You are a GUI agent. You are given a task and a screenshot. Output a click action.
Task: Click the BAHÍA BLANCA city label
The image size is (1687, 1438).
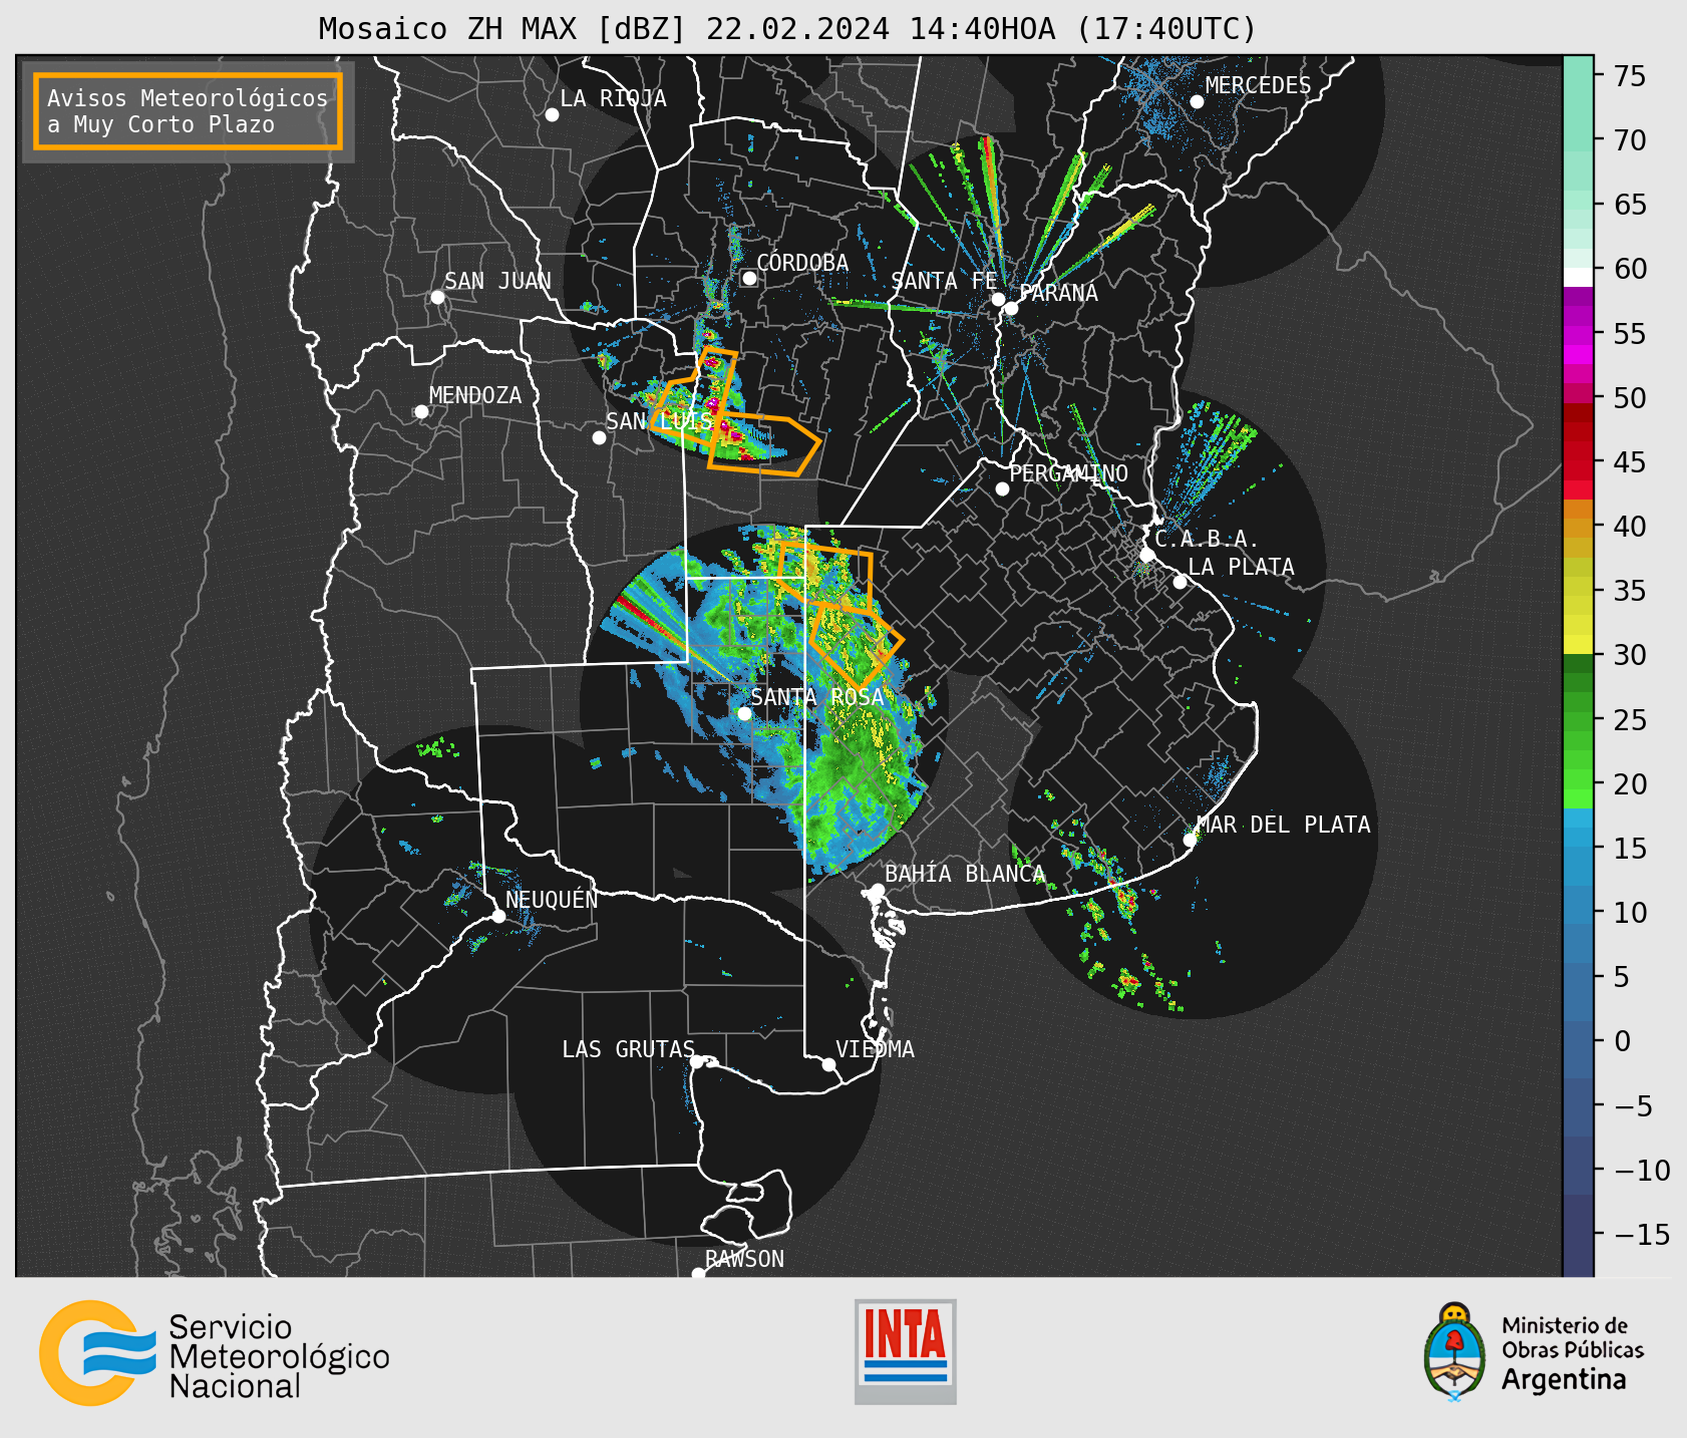click(964, 874)
